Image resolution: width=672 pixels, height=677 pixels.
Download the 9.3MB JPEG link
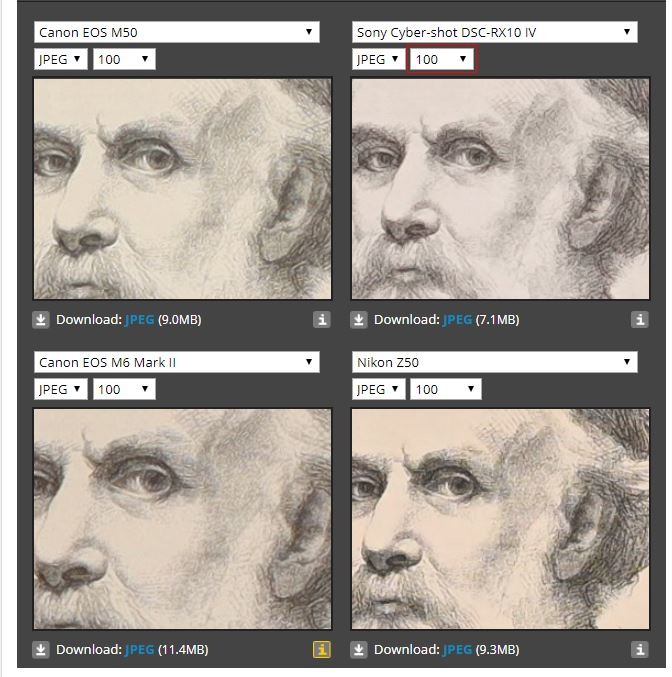(457, 650)
